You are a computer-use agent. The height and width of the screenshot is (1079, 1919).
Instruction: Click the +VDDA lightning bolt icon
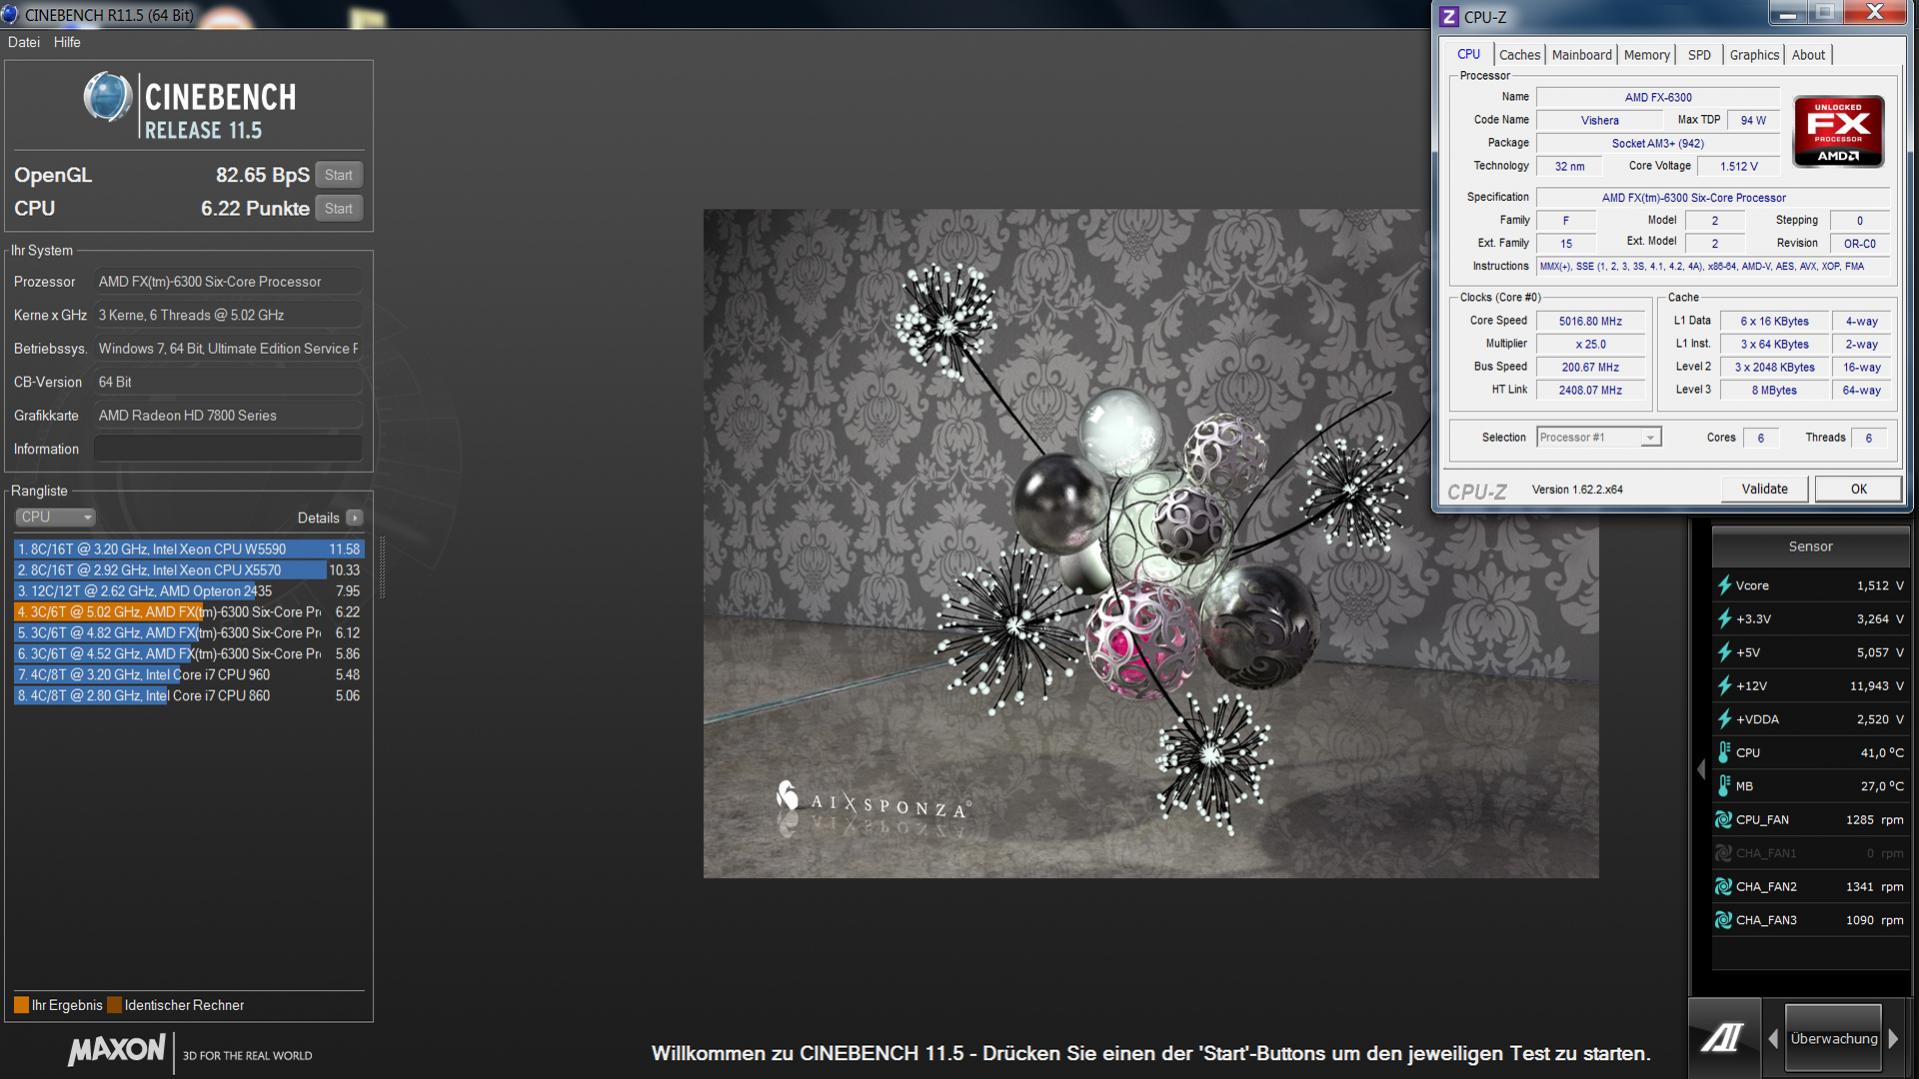click(1724, 719)
